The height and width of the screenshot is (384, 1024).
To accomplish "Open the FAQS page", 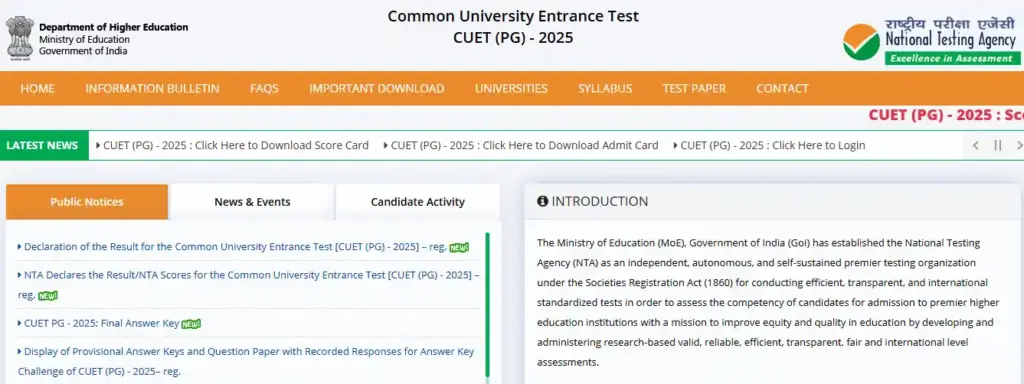I will [264, 89].
